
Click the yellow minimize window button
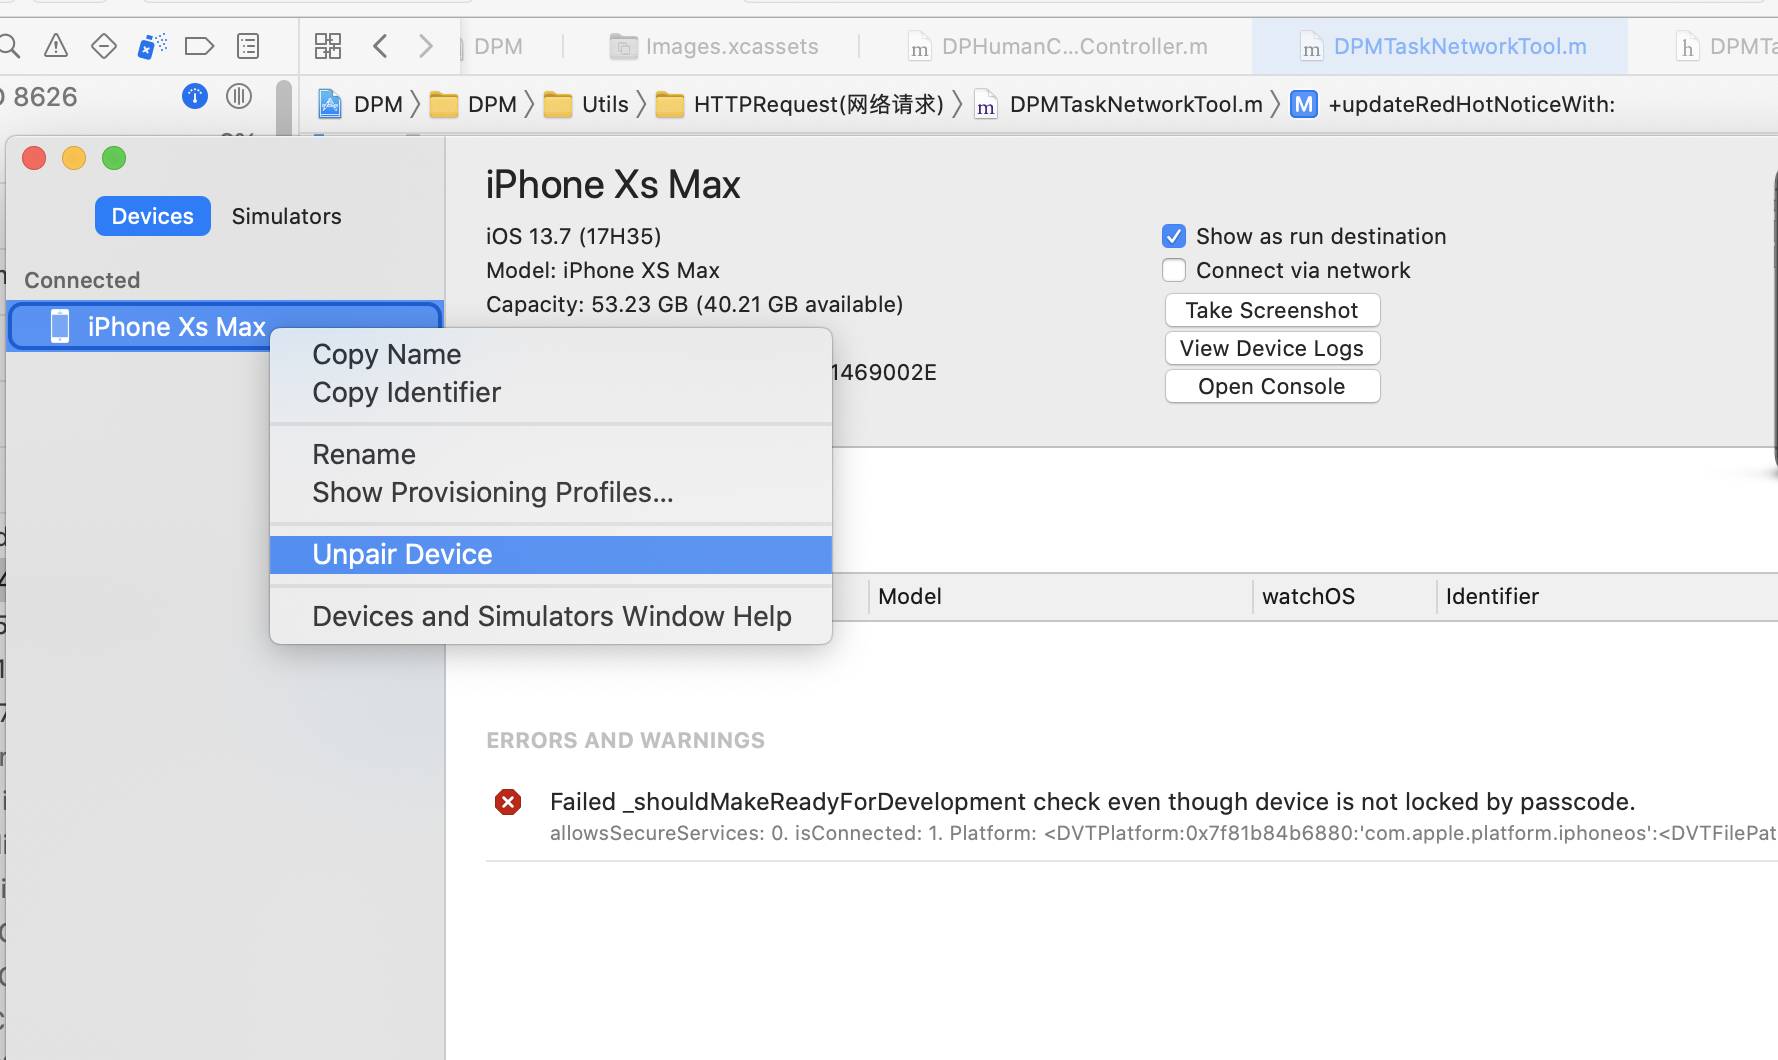click(74, 158)
